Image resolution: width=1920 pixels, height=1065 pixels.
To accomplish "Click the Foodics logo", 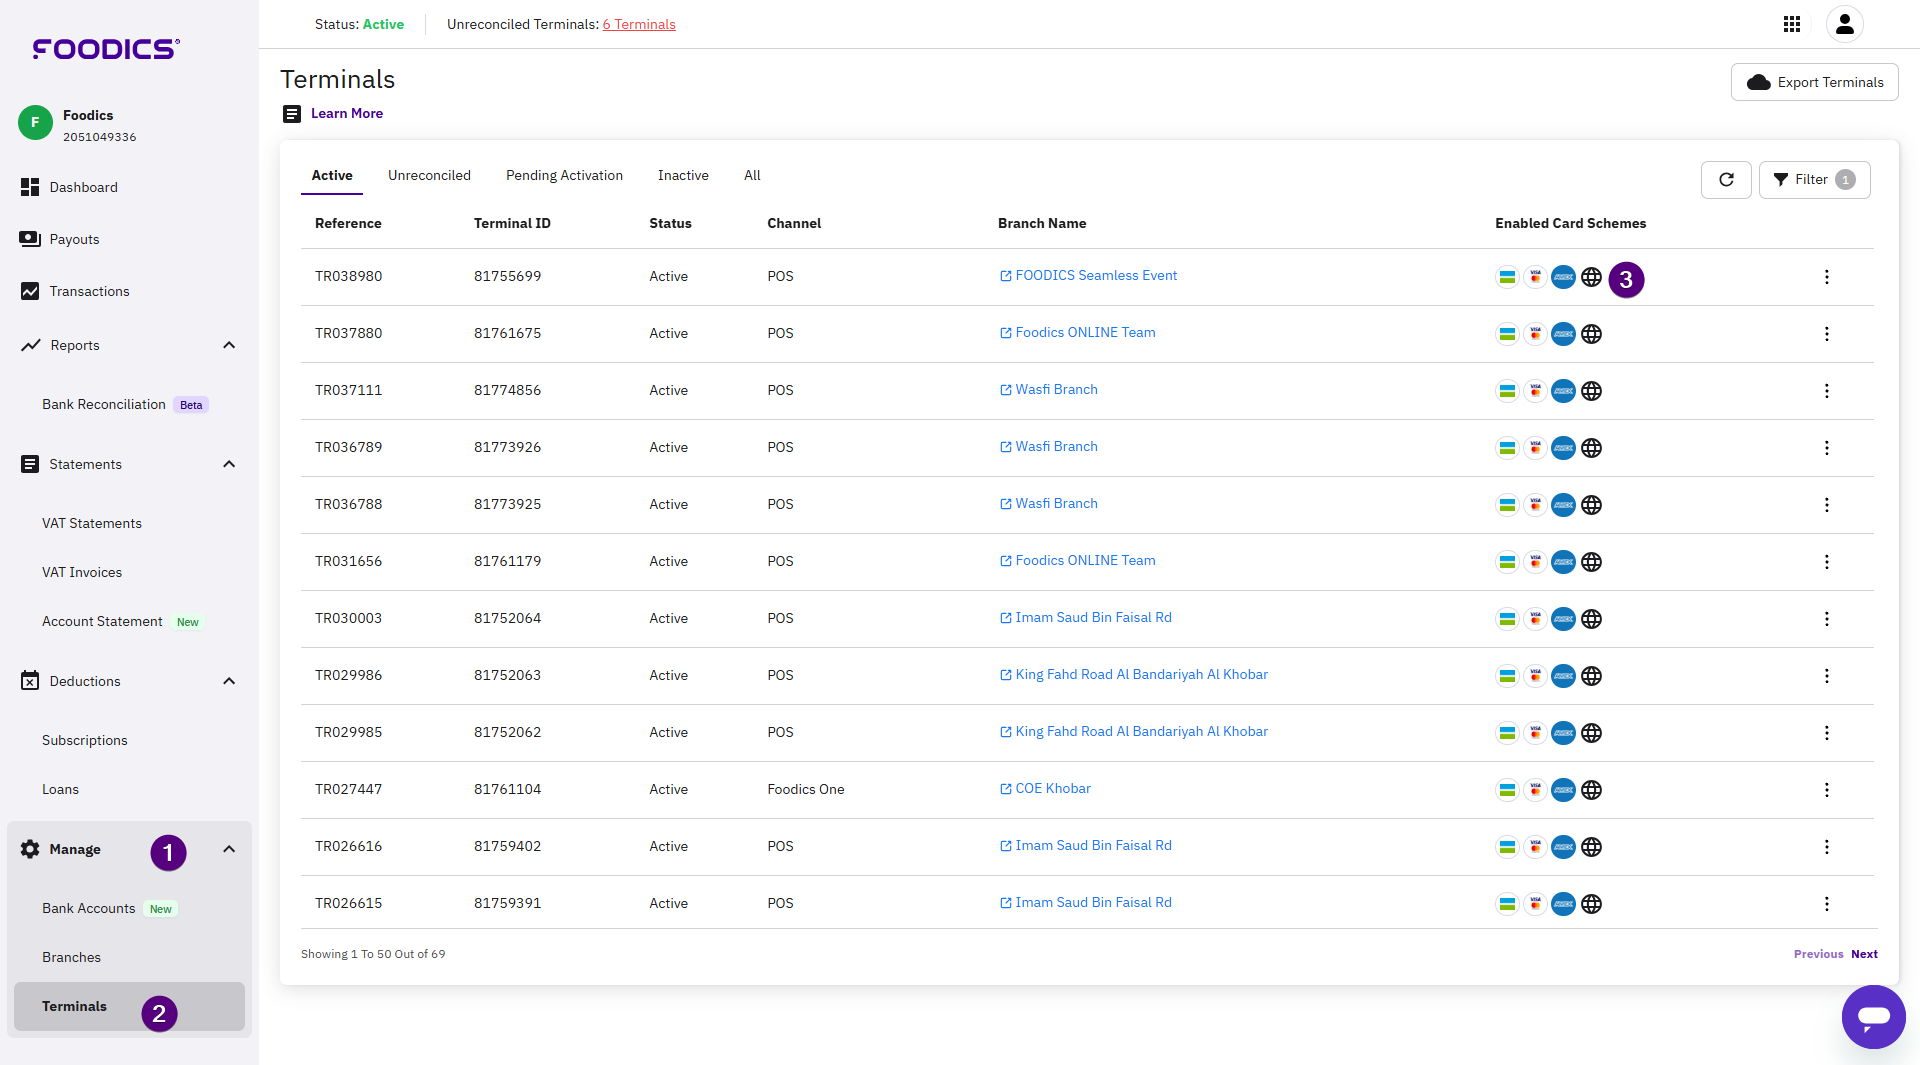I will pyautogui.click(x=106, y=48).
